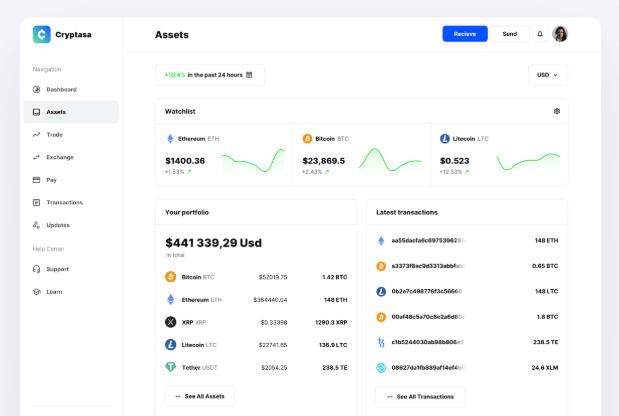
Task: Click the Exchange arrows icon
Action: [36, 157]
